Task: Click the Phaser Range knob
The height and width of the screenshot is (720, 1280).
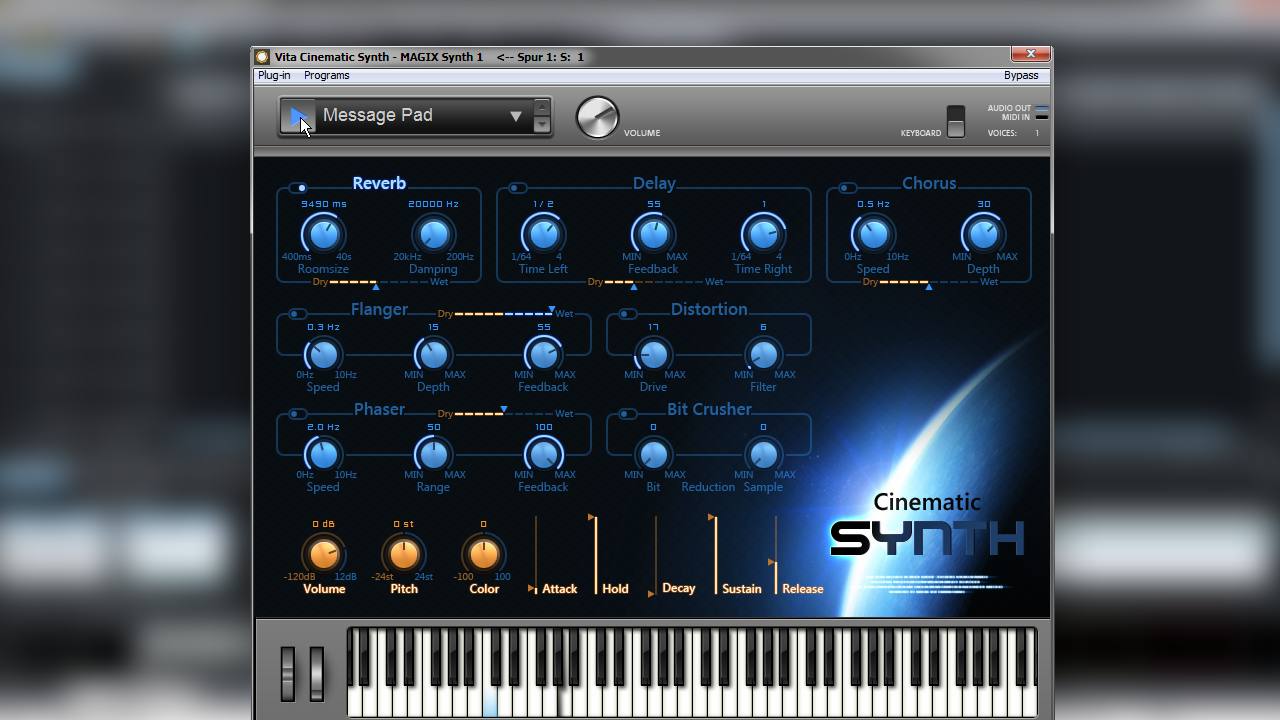Action: (x=433, y=454)
